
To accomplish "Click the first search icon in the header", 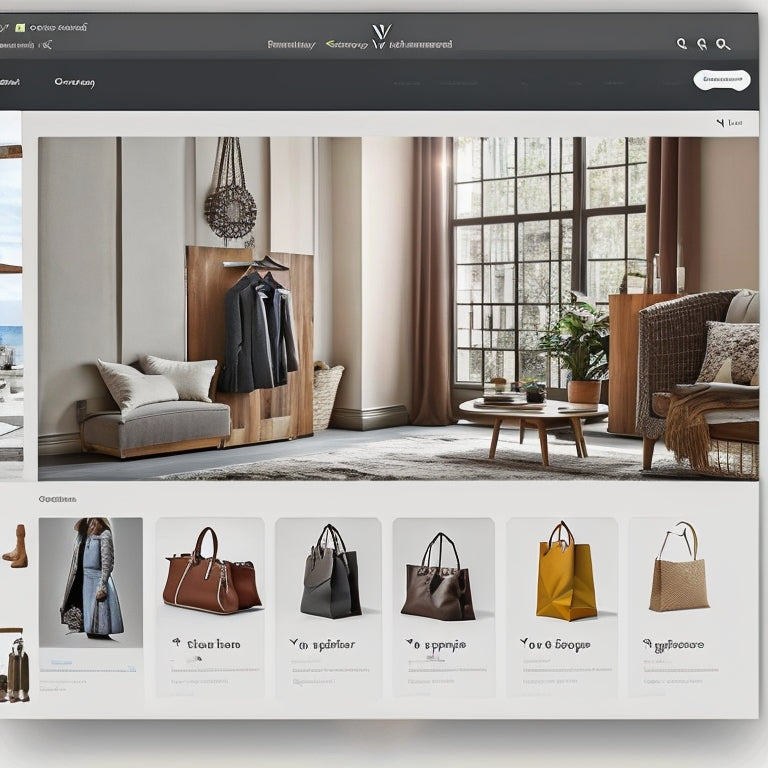I will [x=682, y=44].
